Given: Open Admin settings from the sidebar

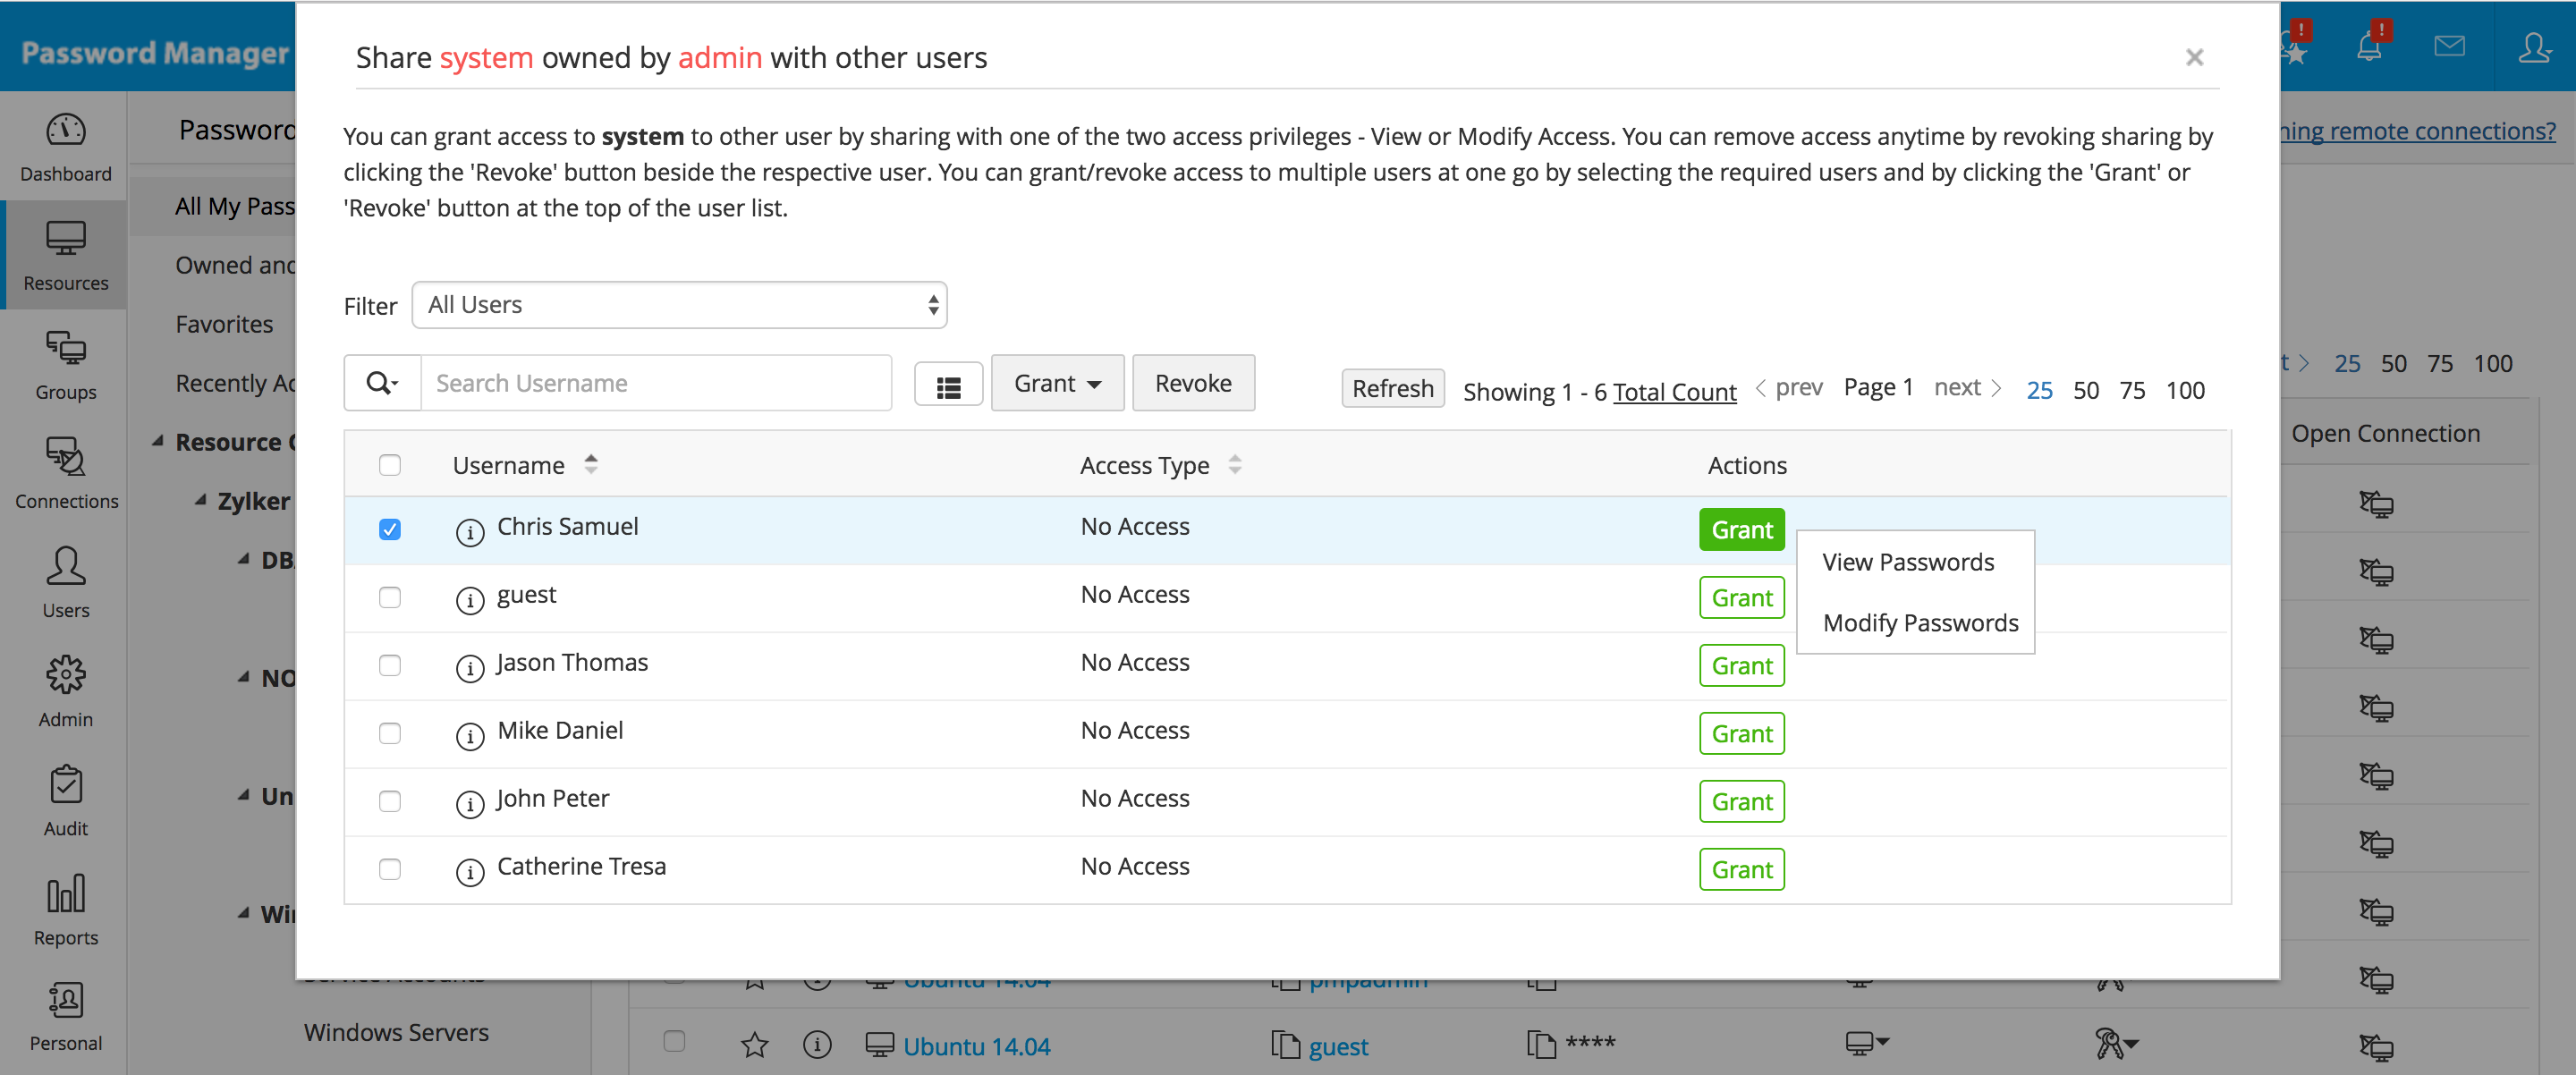Looking at the screenshot, I should point(64,692).
